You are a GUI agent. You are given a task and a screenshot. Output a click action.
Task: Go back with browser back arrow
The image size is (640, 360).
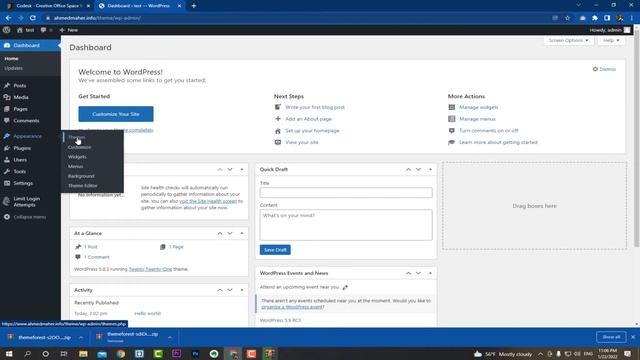click(8, 18)
